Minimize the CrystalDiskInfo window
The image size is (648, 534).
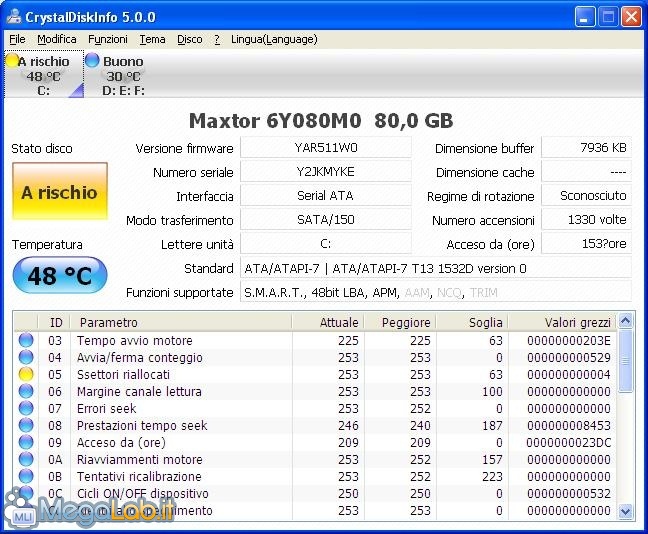[584, 17]
